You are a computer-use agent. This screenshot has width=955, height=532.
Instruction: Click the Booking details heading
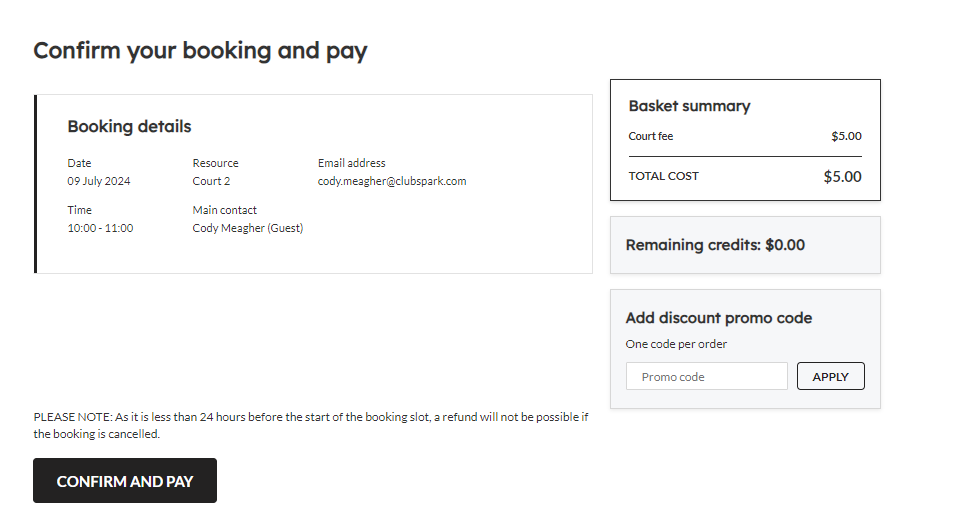click(x=129, y=126)
